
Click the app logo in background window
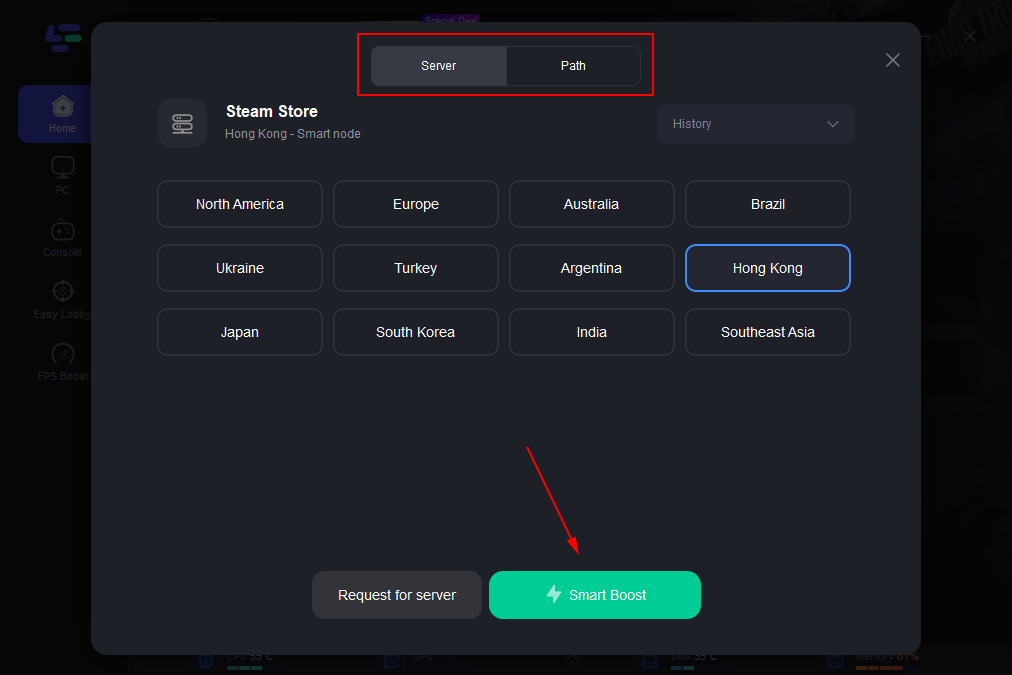pyautogui.click(x=63, y=37)
